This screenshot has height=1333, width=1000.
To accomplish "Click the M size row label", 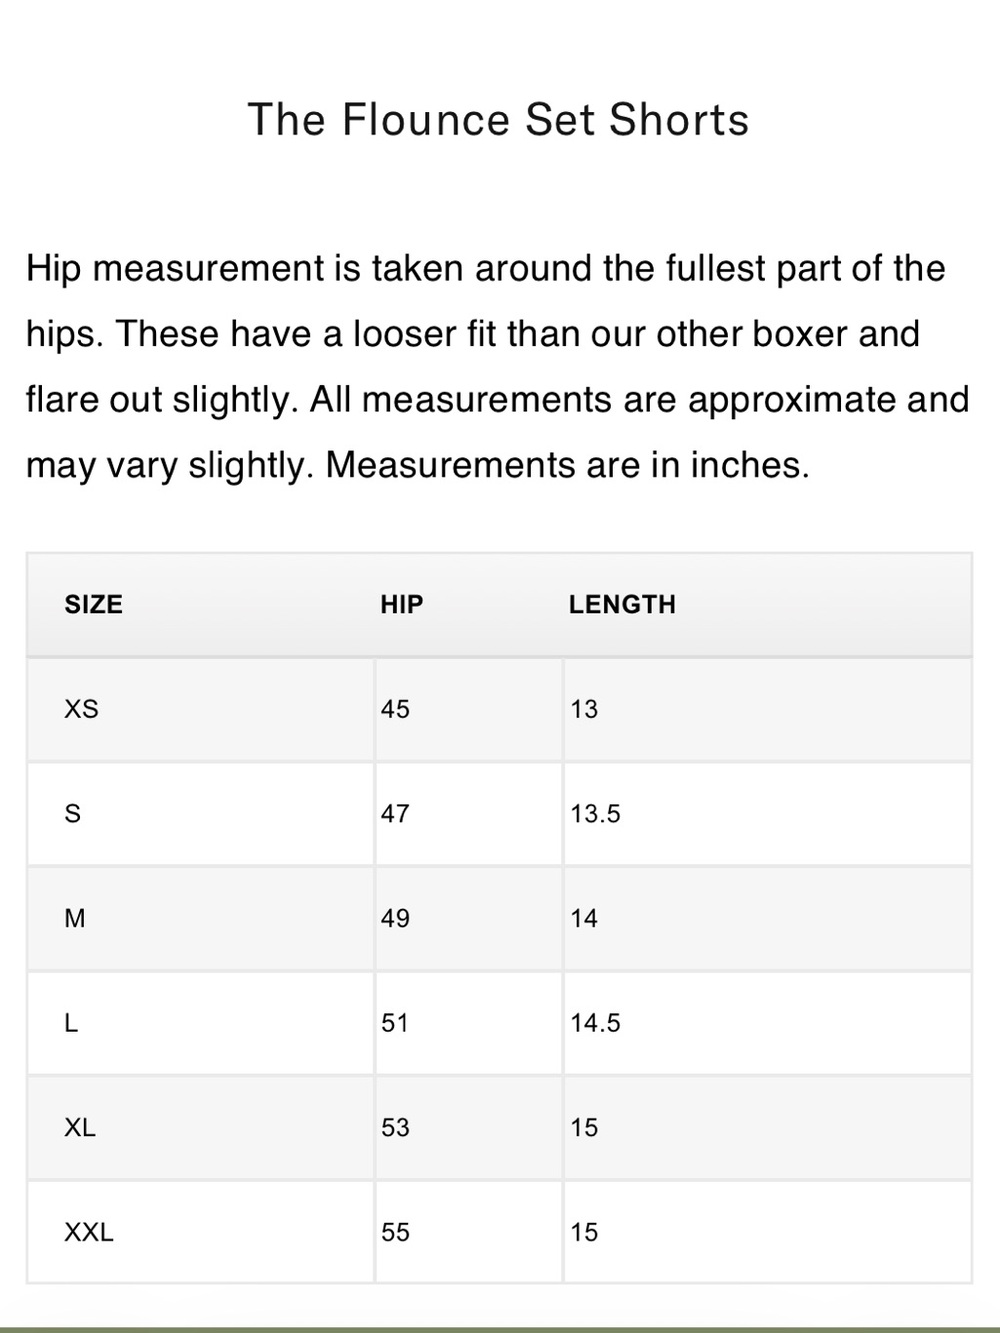I will [75, 918].
